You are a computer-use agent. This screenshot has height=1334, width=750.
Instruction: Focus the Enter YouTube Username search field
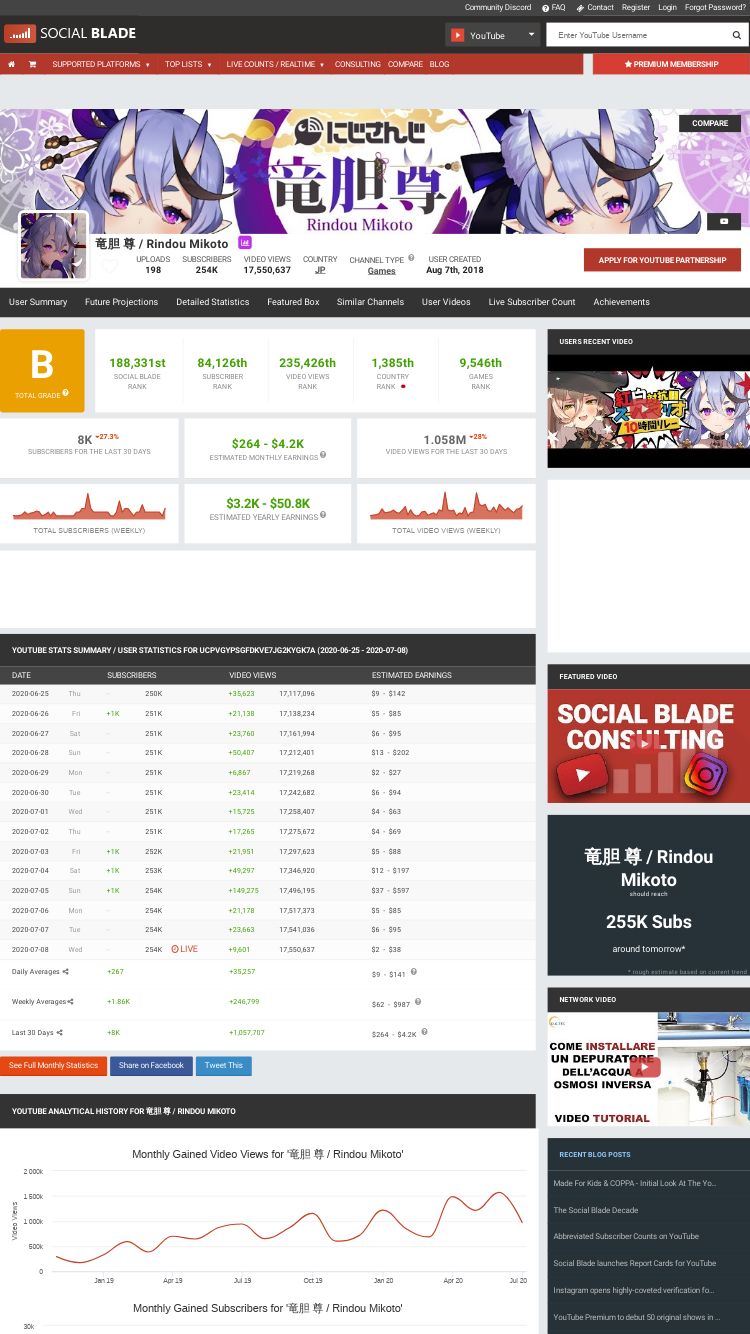click(x=637, y=35)
